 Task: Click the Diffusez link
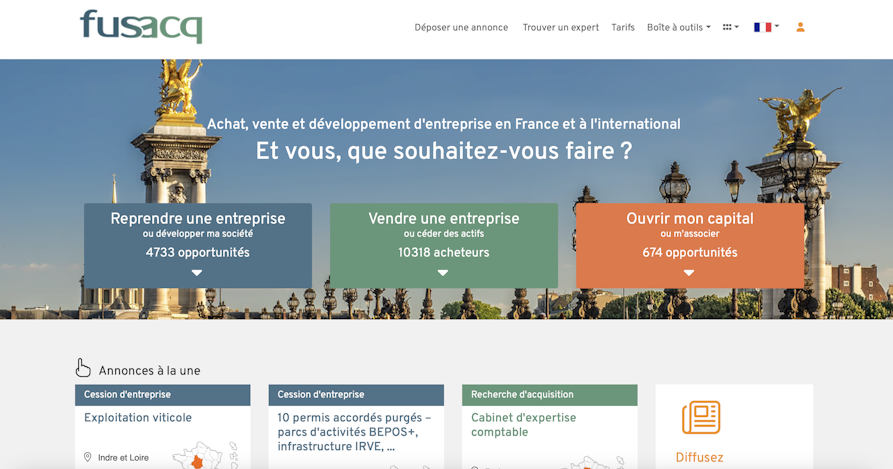699,458
